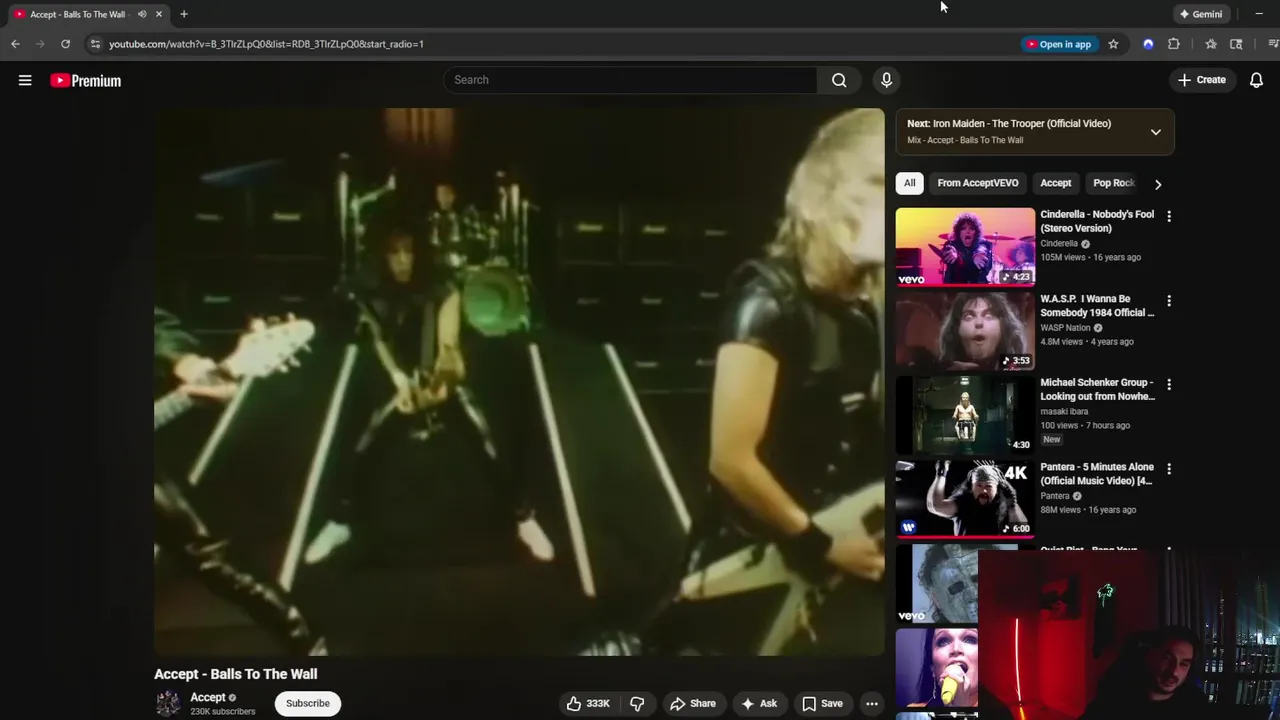
Task: Select the All filter chip
Action: pyautogui.click(x=909, y=183)
